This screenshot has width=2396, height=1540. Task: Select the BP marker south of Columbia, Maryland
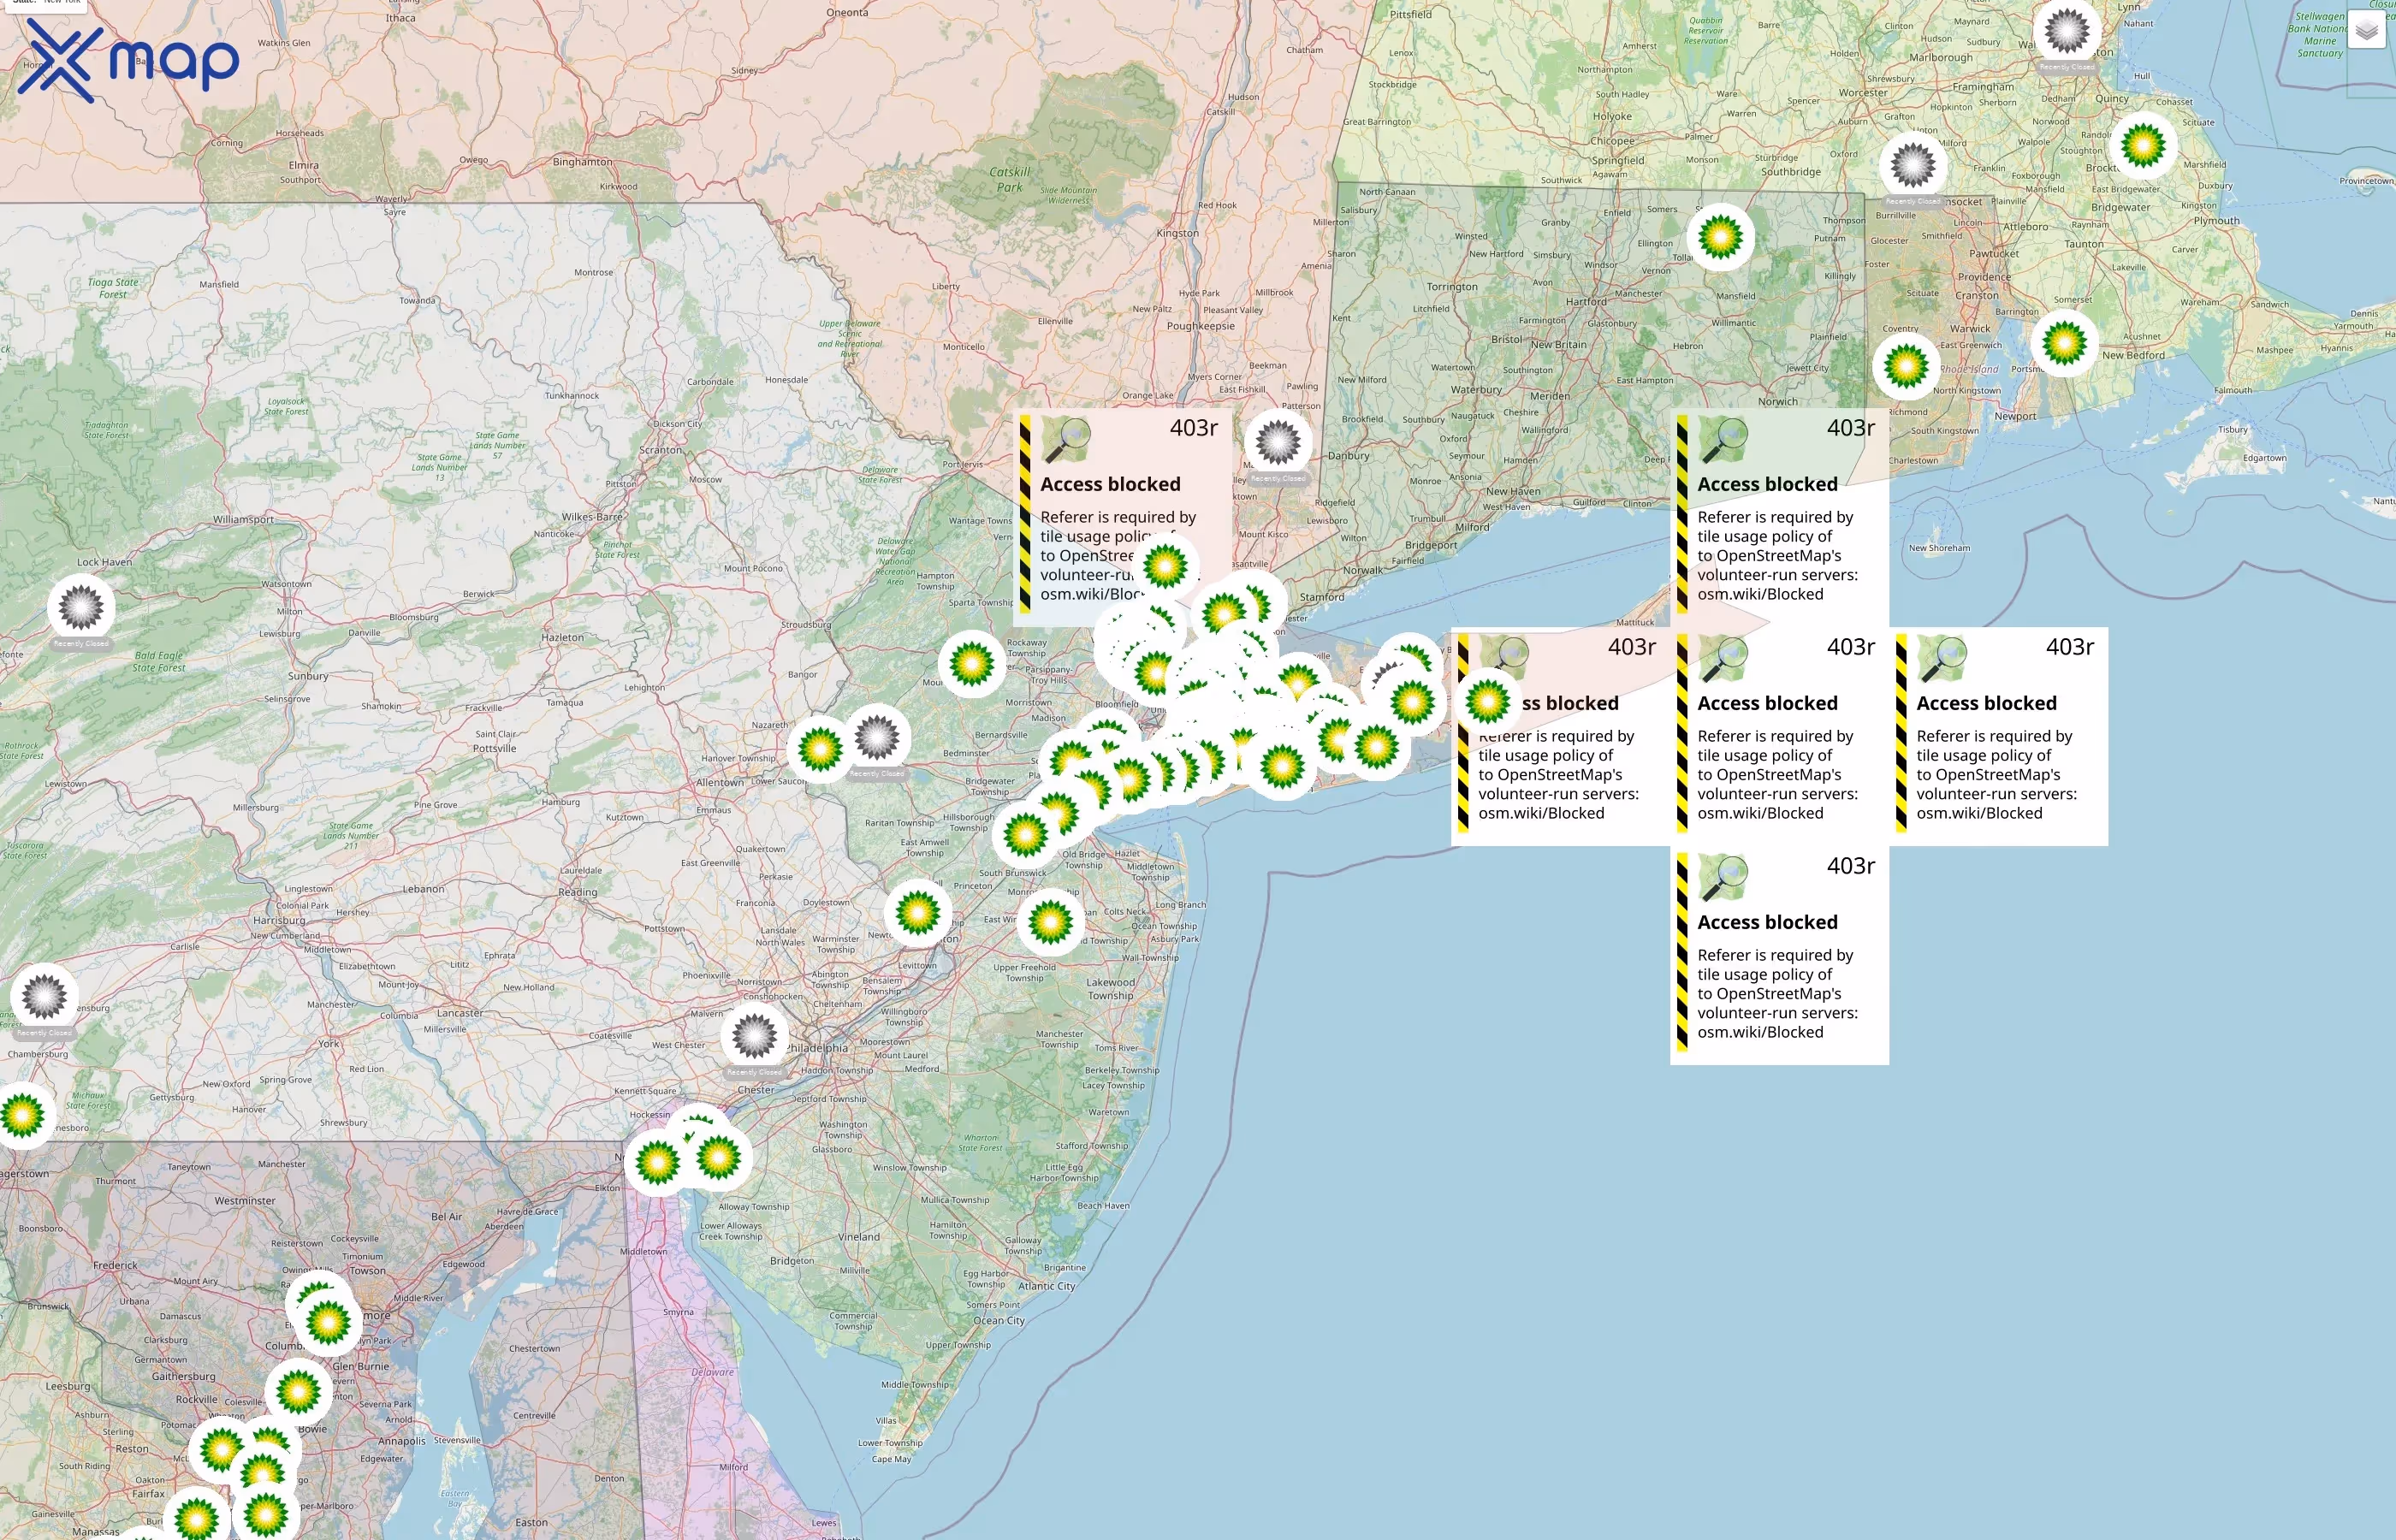[298, 1391]
